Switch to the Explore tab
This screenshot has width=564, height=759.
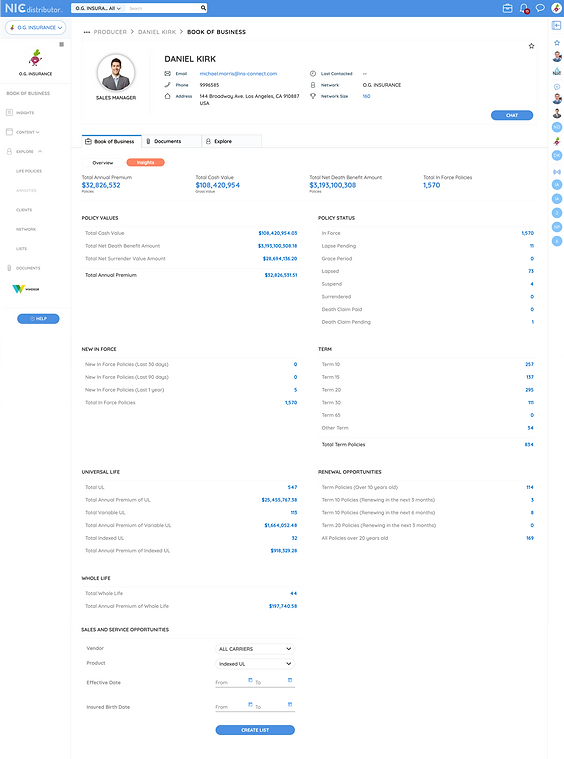click(231, 141)
